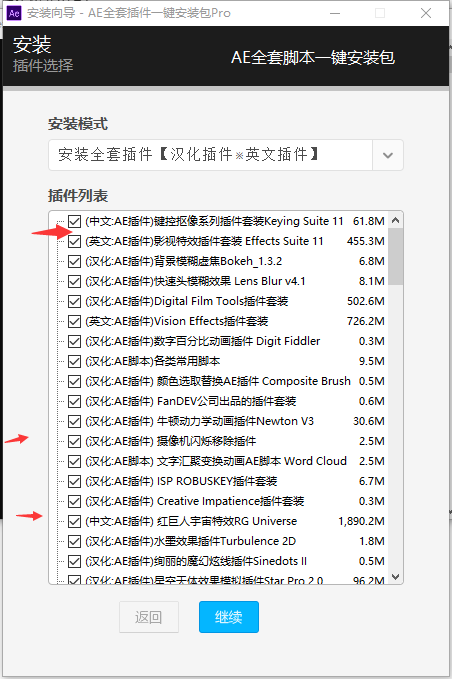Toggle Creative Impatience plugin checkbox

point(74,501)
